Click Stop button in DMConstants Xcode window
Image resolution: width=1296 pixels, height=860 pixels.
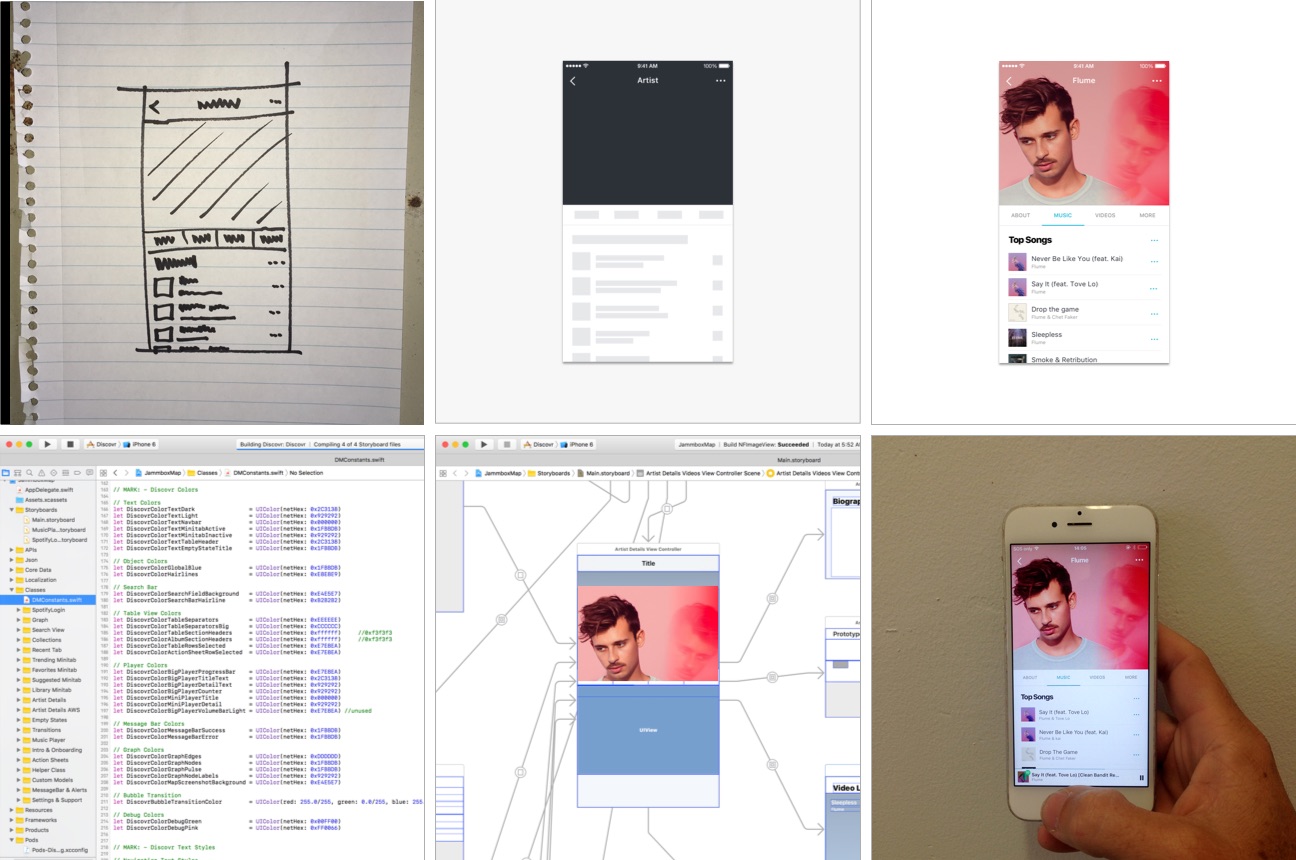[x=70, y=444]
